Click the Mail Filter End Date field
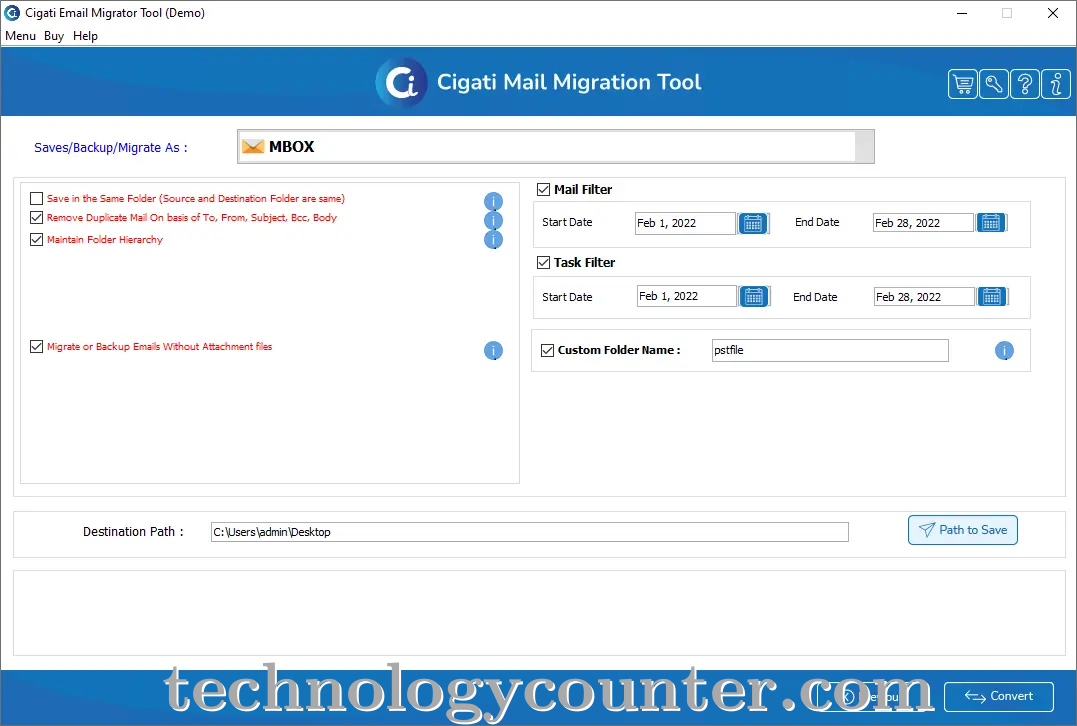Screen dimensions: 1077x726 (x=923, y=223)
